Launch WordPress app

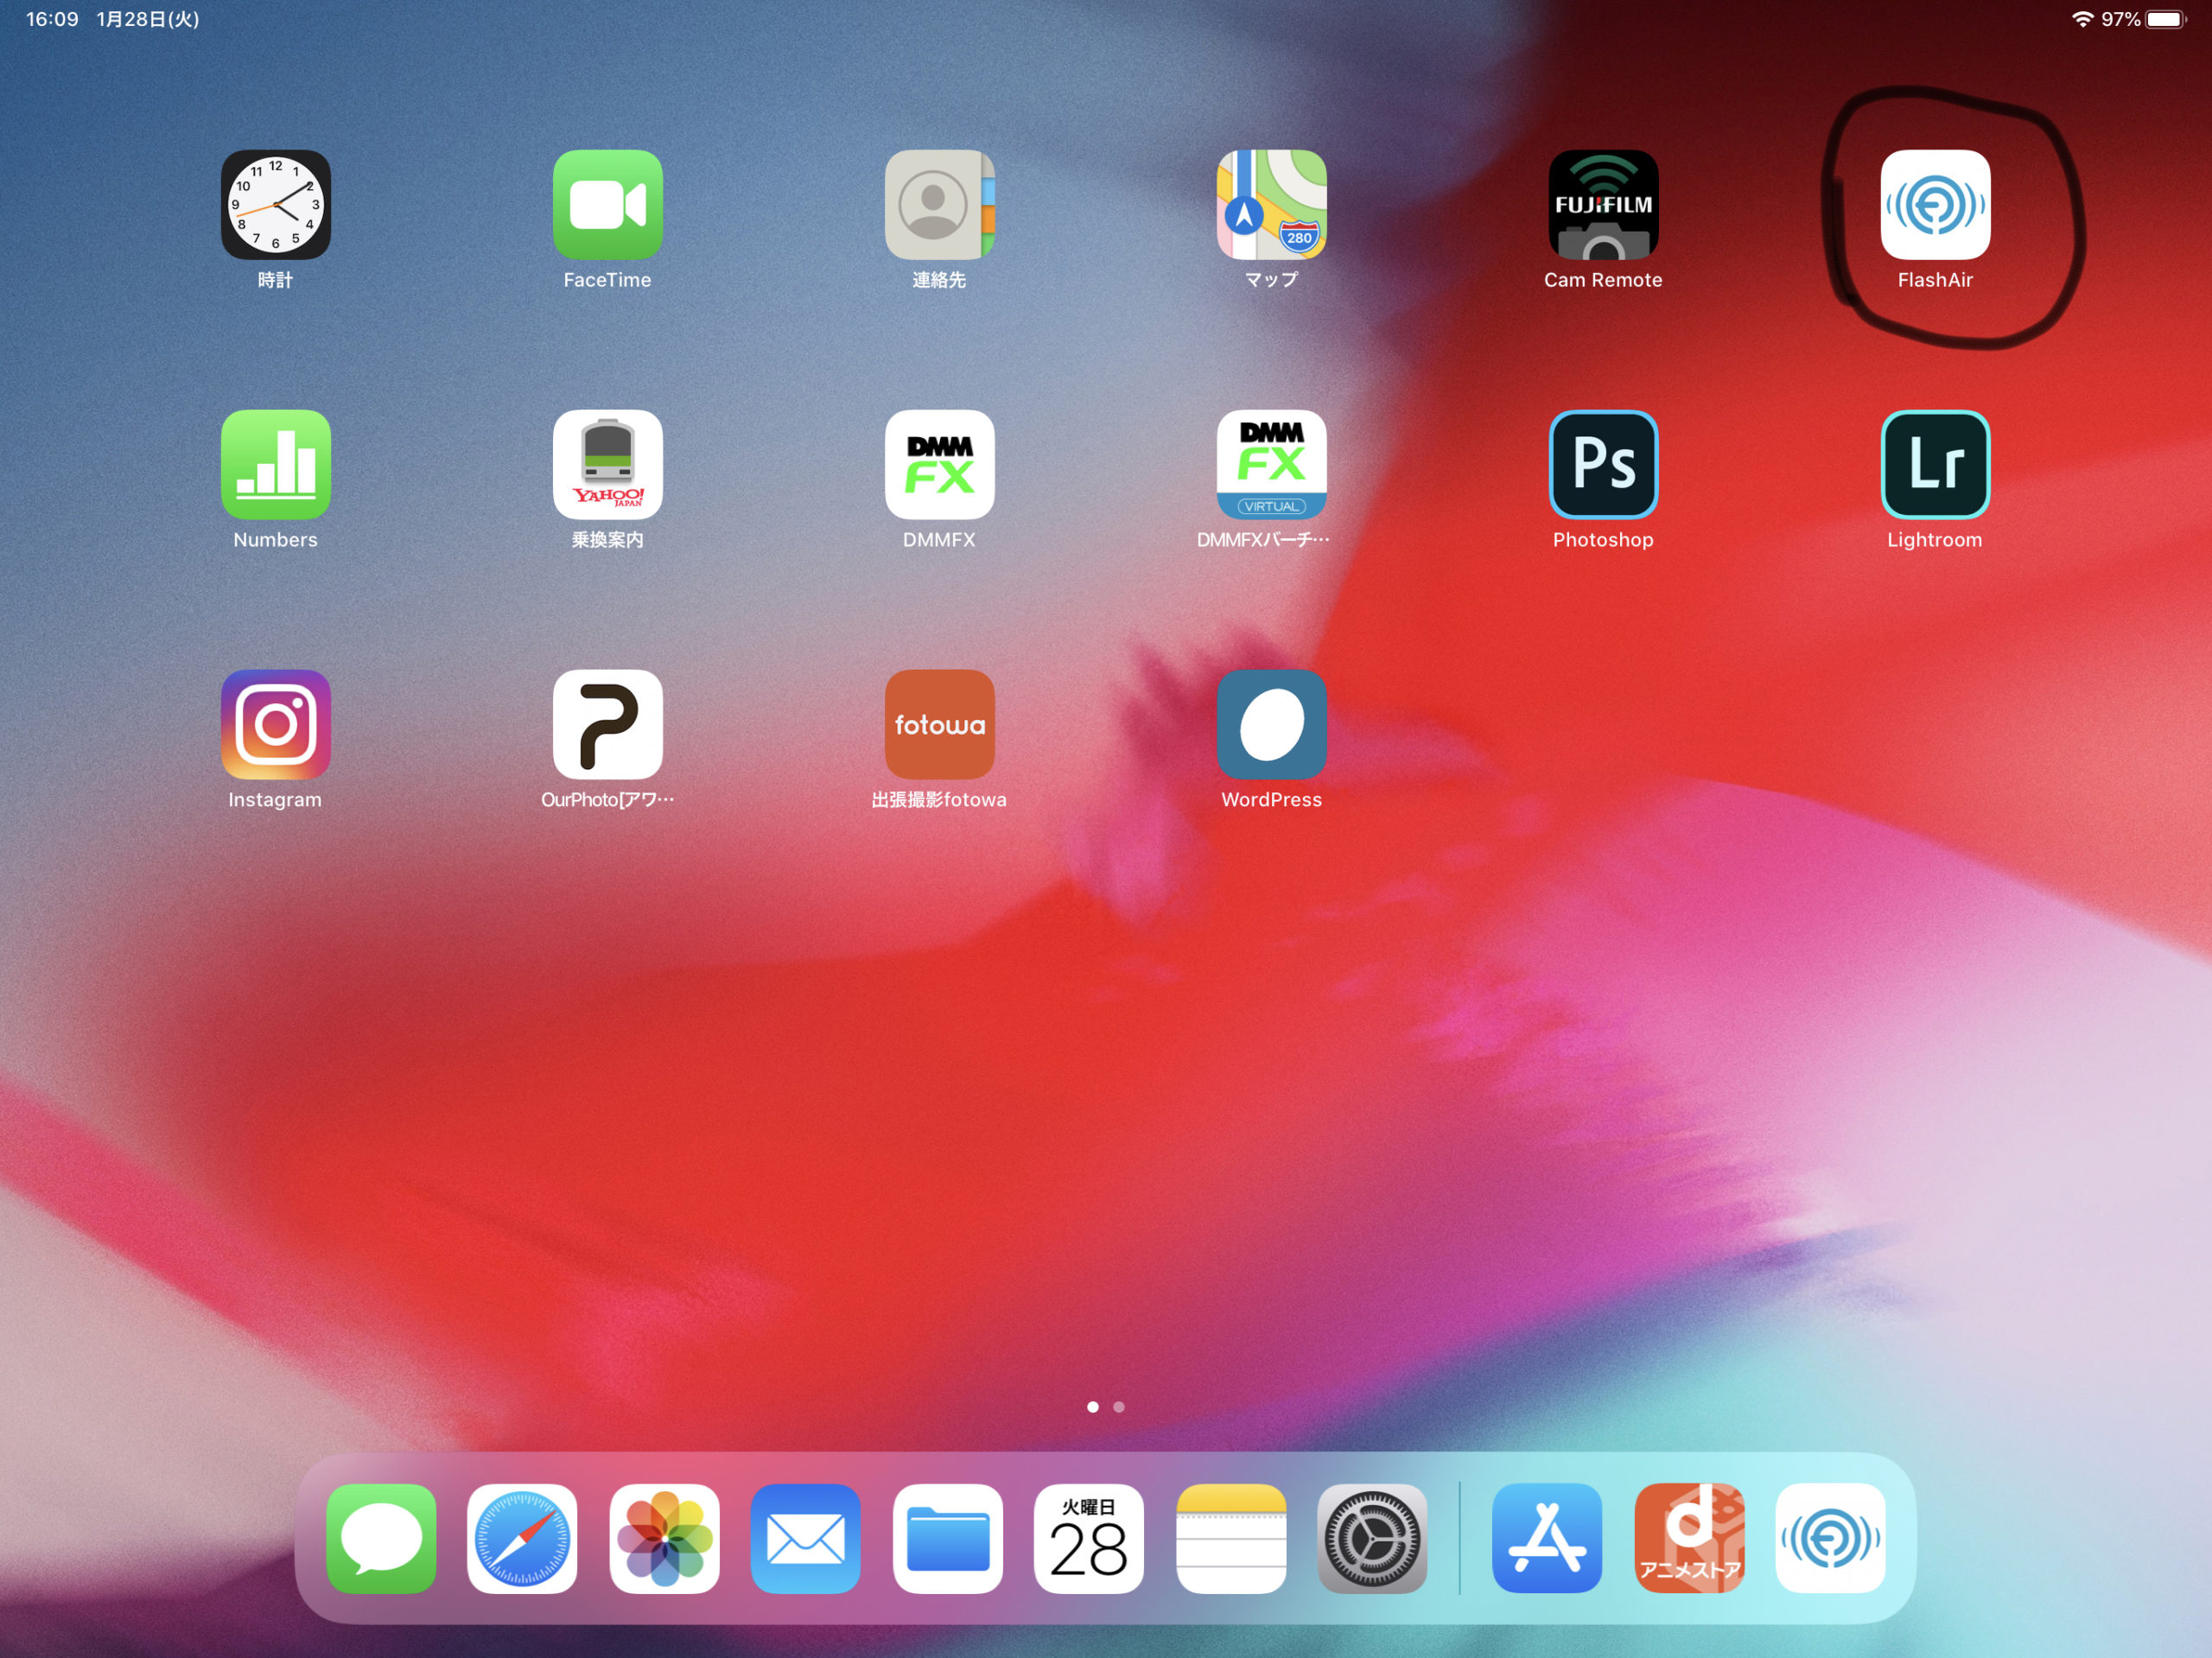[x=1271, y=725]
